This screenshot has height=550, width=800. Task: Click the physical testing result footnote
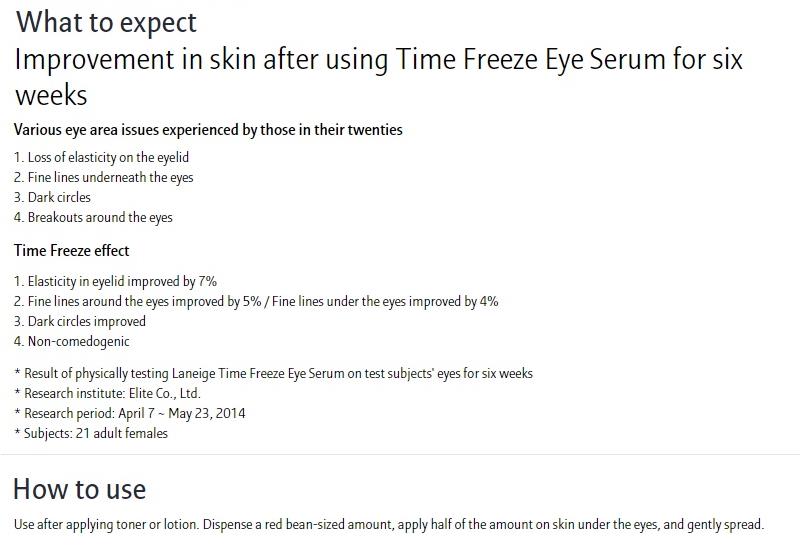tap(273, 373)
